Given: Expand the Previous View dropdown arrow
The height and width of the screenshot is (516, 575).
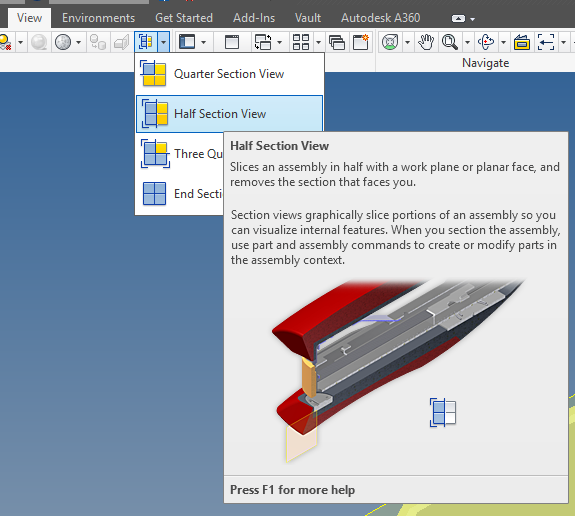Looking at the screenshot, I should [564, 42].
